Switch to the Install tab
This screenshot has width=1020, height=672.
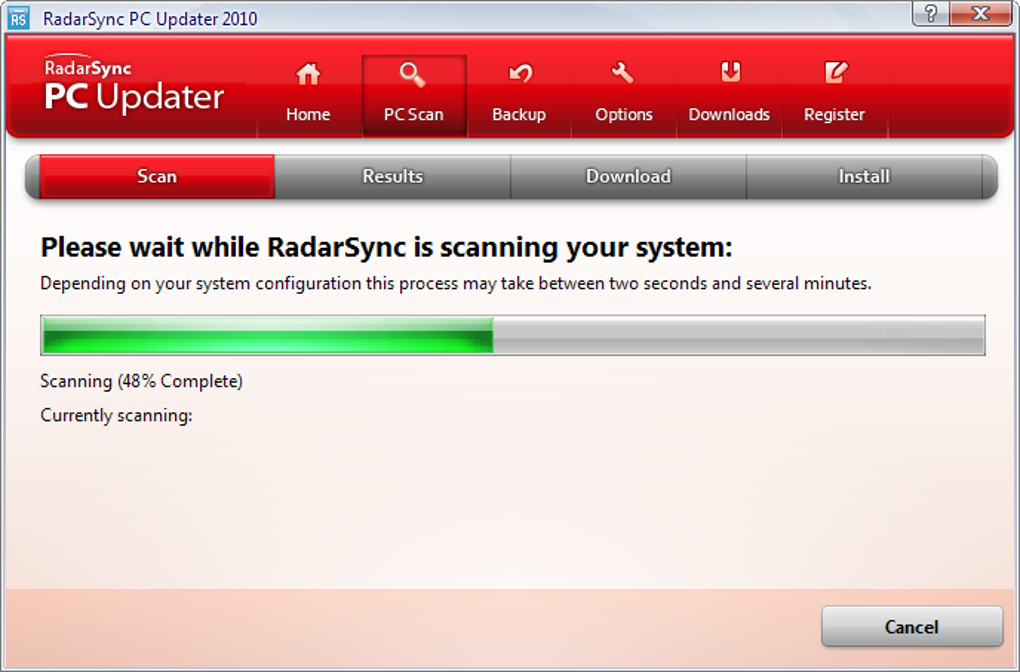click(863, 176)
